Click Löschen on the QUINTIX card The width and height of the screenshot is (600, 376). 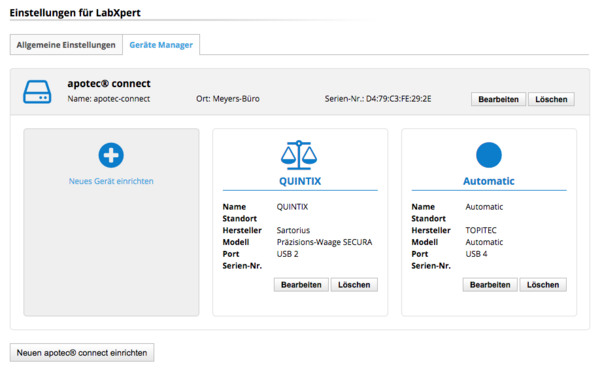(354, 285)
